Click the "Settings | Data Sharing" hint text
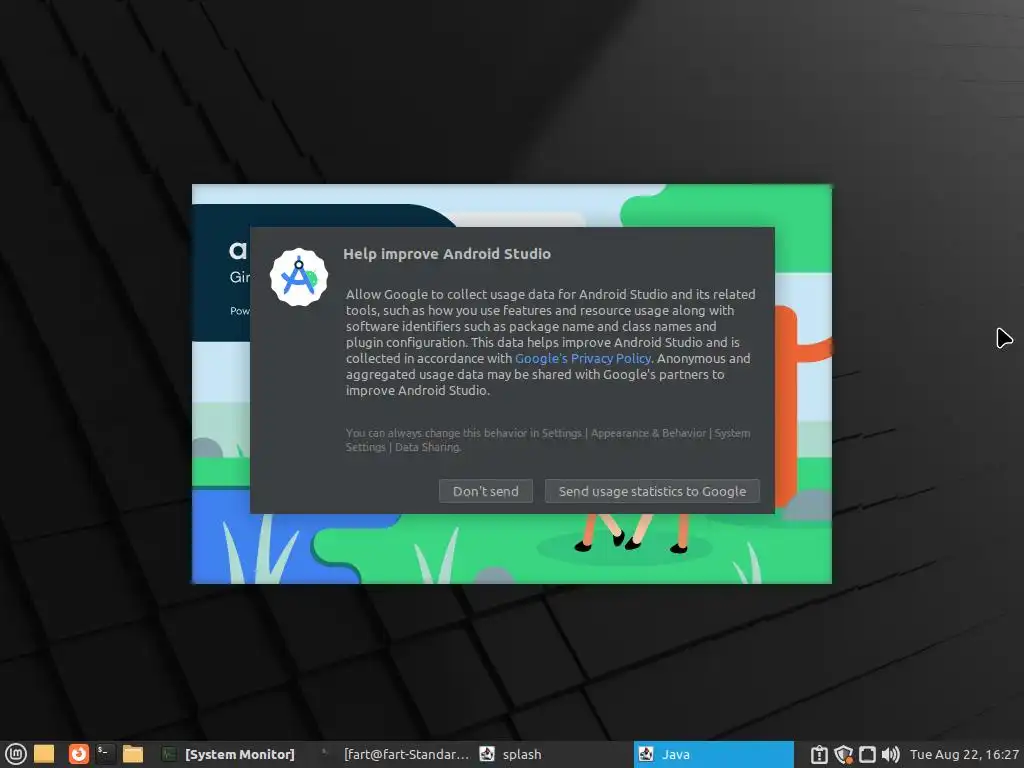The image size is (1024, 768). click(x=404, y=447)
